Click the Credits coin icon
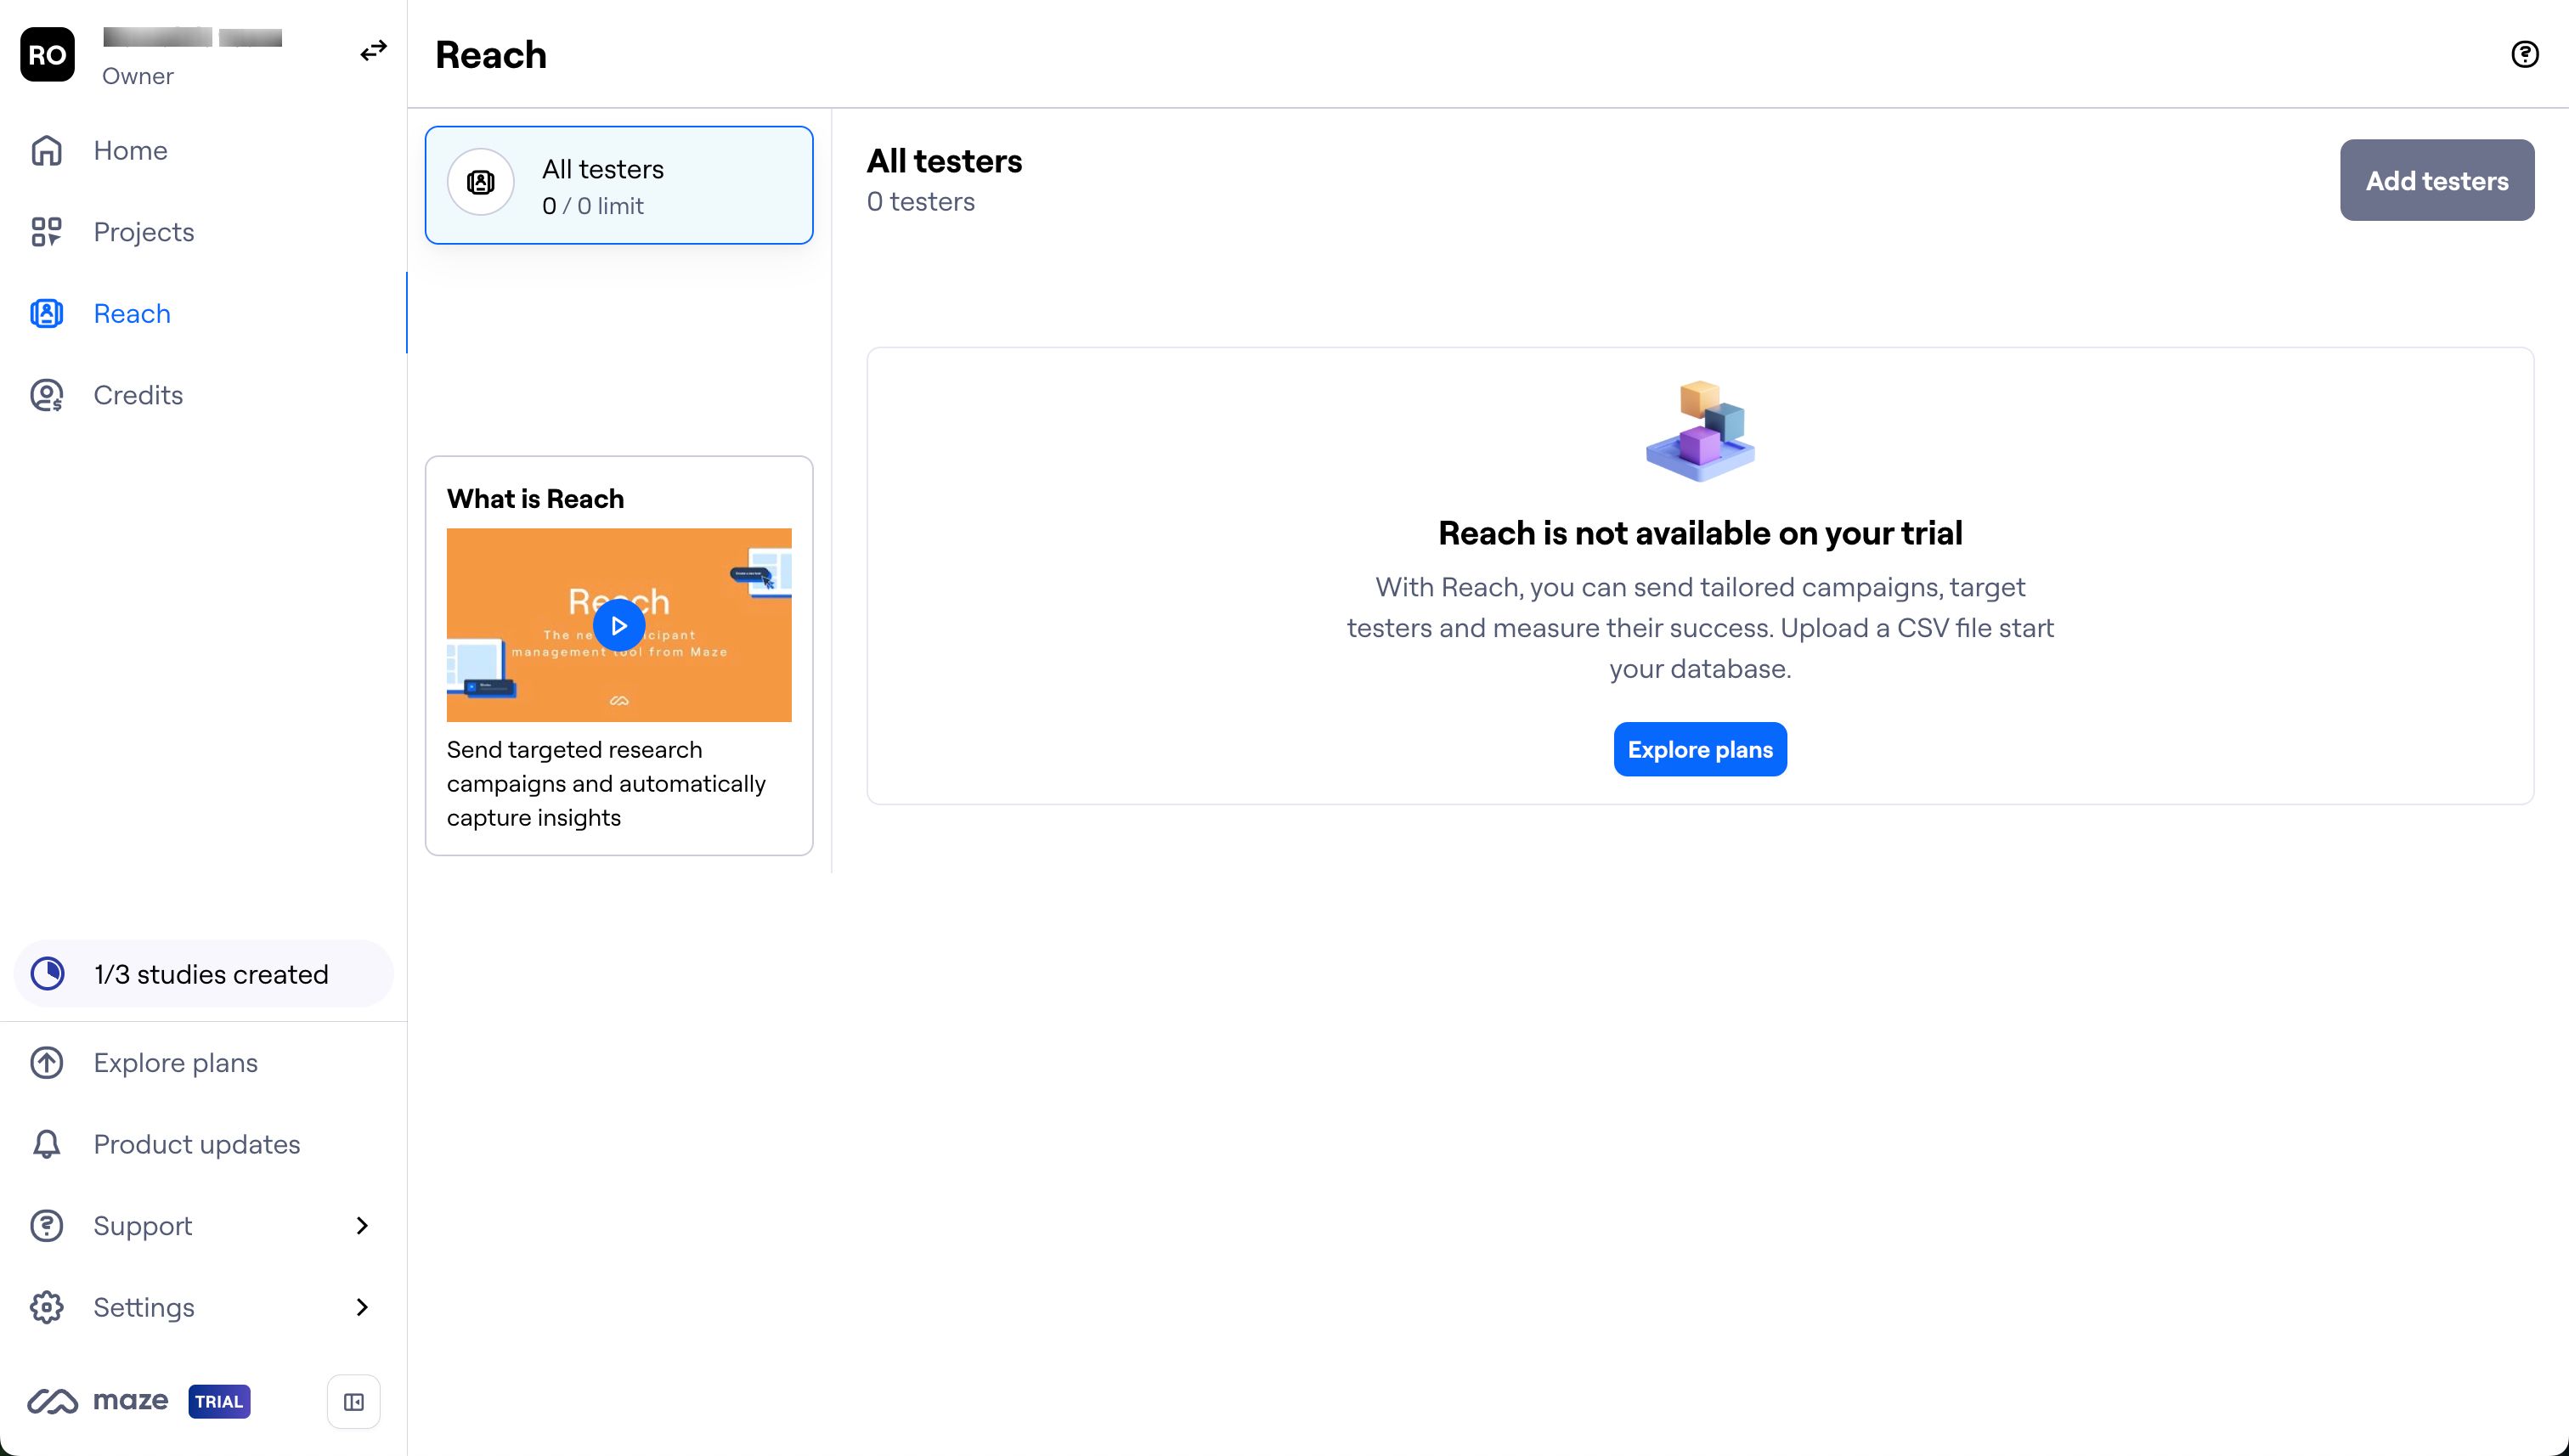 pos(46,395)
